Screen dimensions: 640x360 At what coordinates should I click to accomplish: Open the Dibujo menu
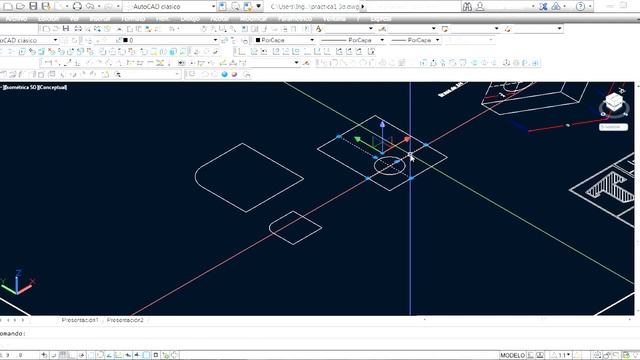(190, 19)
